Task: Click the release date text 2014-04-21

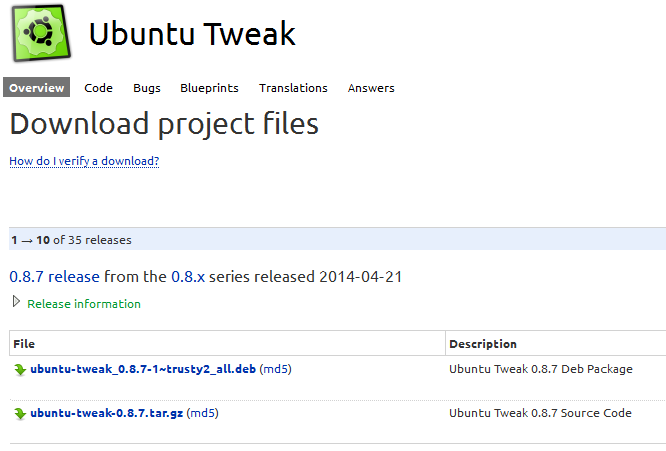Action: [x=361, y=276]
